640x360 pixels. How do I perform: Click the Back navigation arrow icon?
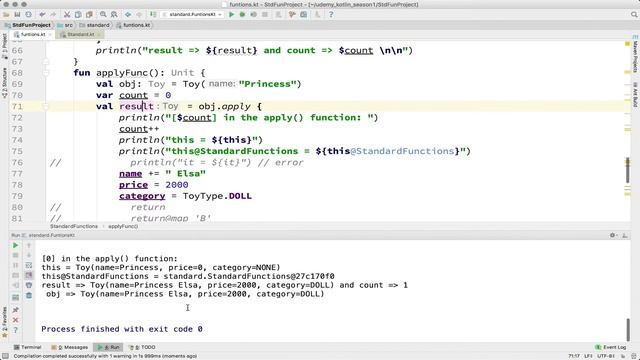(128, 15)
